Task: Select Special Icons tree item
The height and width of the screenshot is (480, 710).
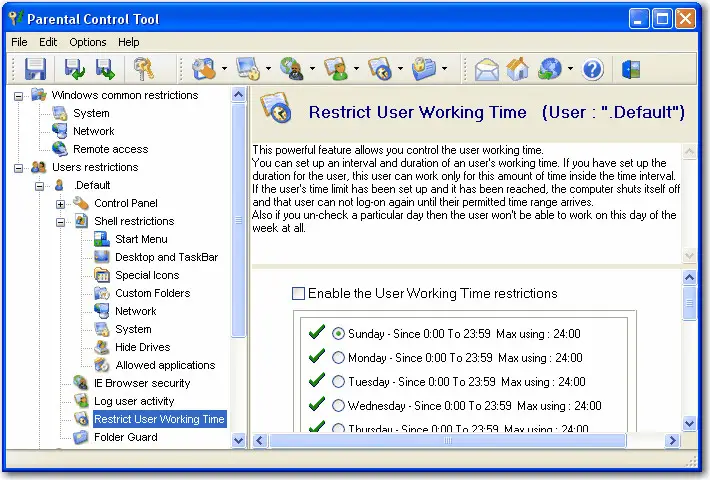Action: pos(147,275)
